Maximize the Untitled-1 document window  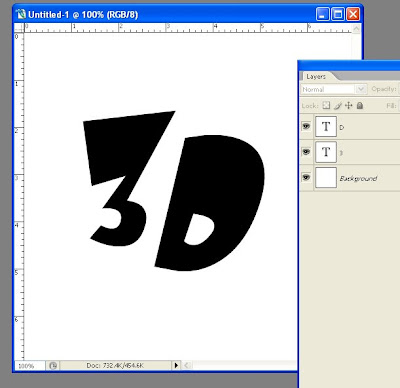338,15
